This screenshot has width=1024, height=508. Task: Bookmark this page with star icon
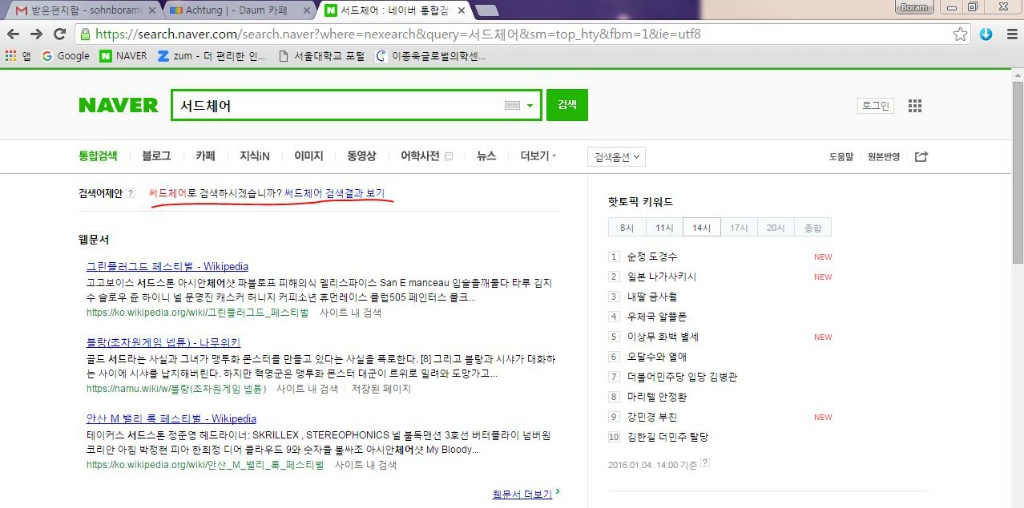pos(960,35)
